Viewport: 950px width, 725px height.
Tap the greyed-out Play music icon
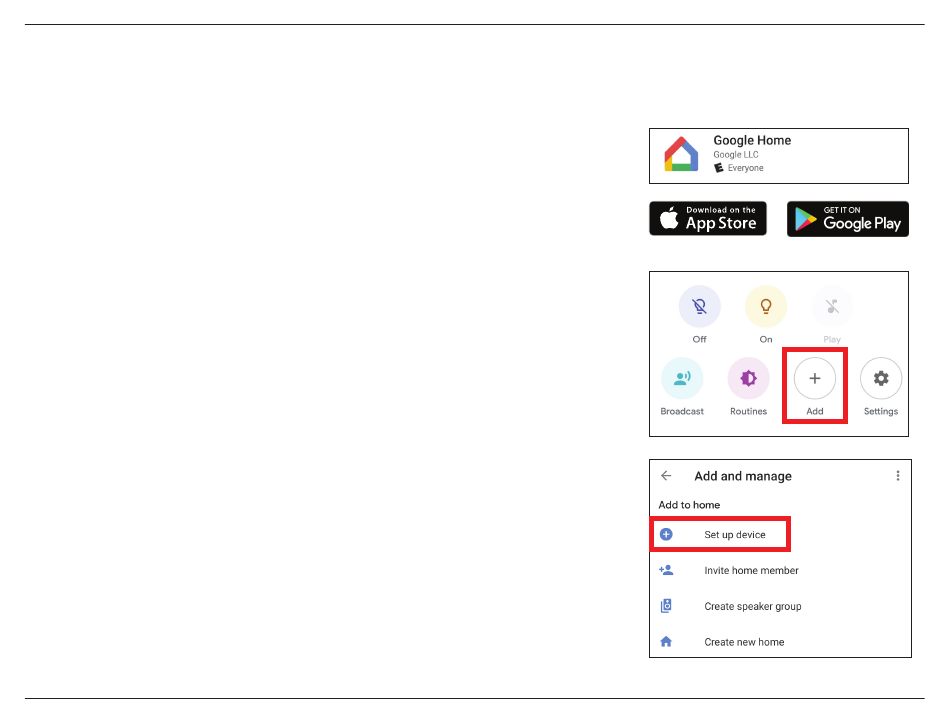coord(832,306)
